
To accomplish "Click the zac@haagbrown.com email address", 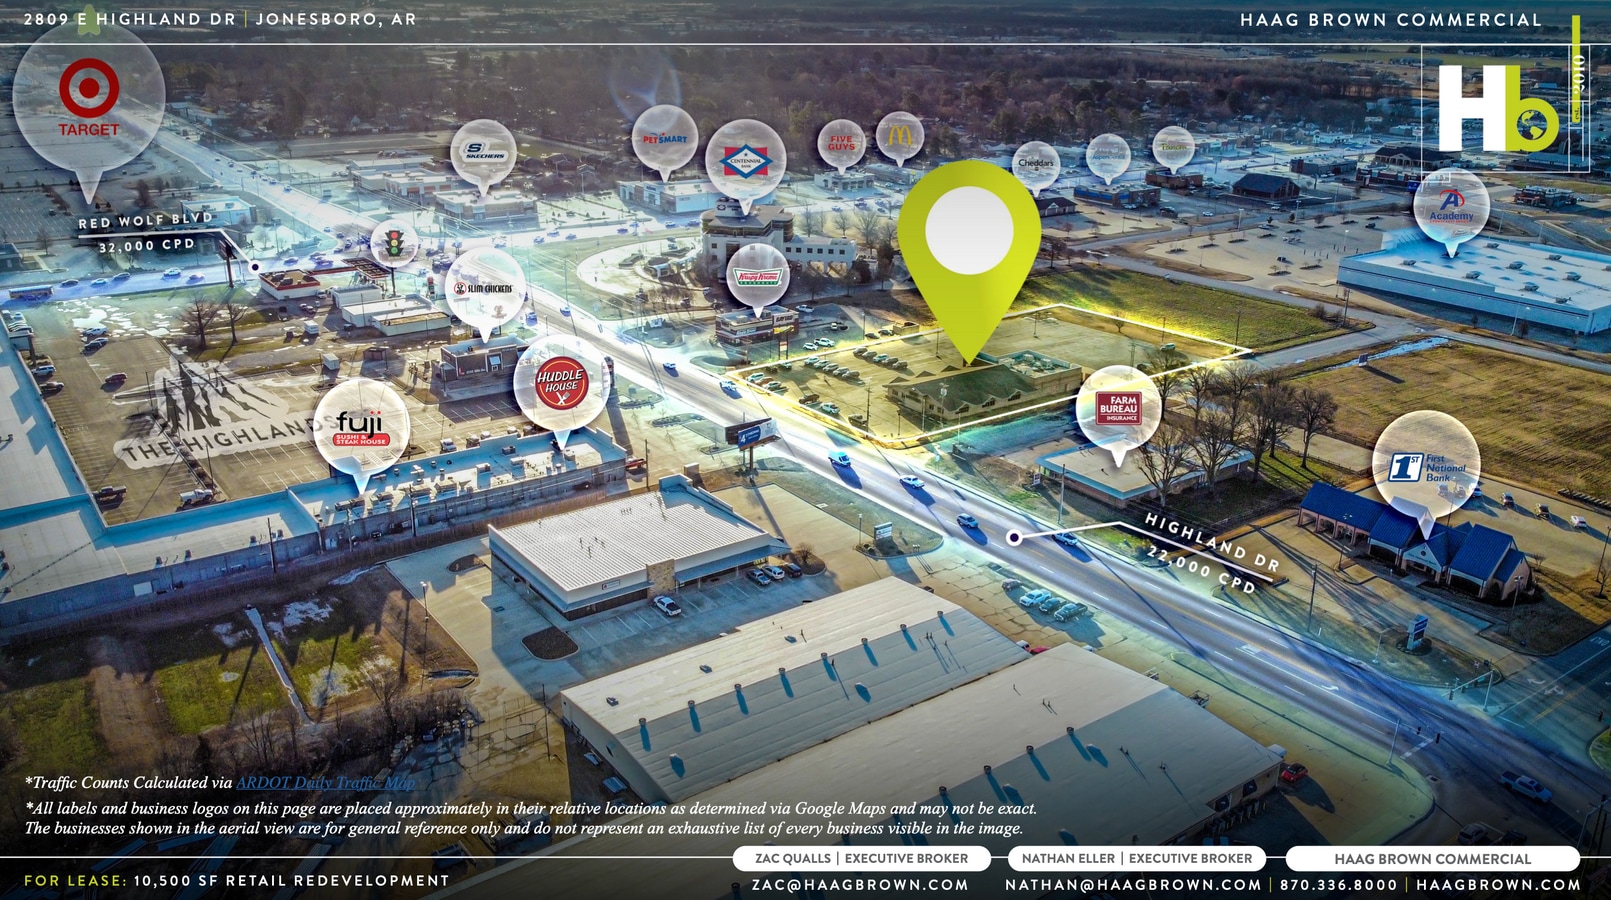I will point(861,885).
